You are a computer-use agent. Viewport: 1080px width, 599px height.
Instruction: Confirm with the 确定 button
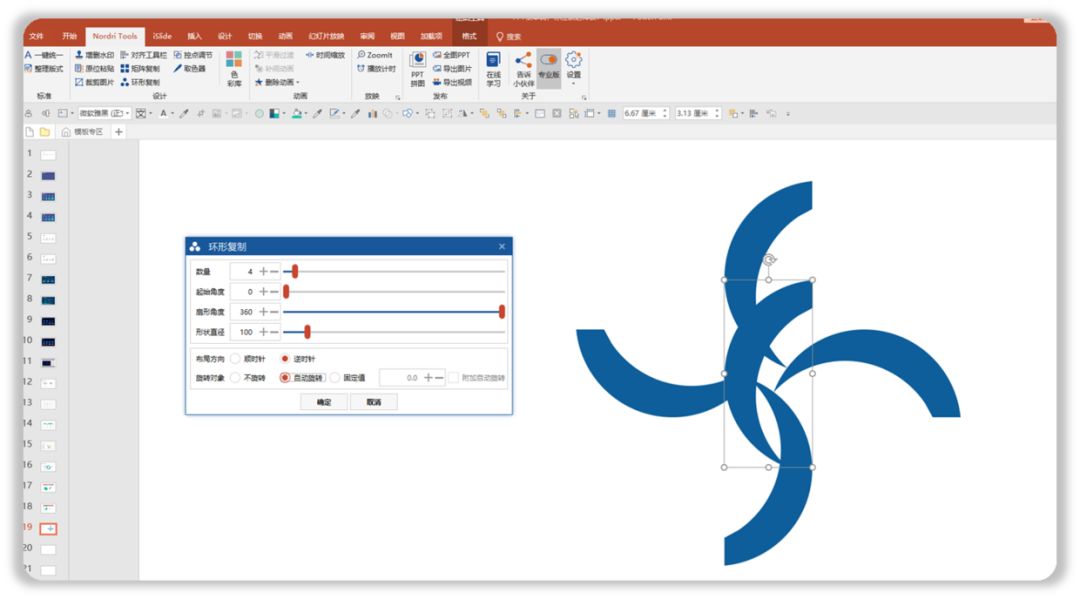point(324,402)
